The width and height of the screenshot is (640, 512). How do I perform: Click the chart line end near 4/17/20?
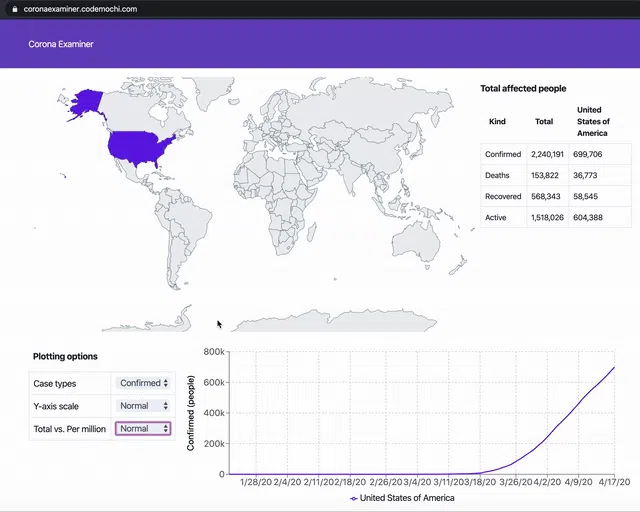[x=614, y=367]
